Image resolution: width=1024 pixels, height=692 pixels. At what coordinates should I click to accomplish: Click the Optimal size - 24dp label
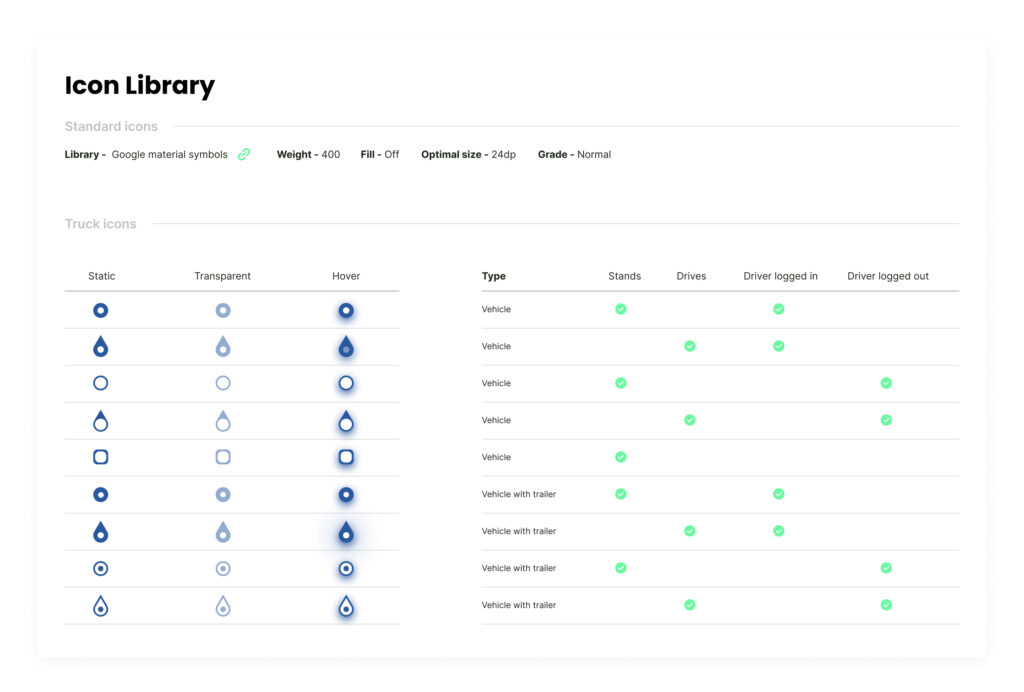click(468, 155)
